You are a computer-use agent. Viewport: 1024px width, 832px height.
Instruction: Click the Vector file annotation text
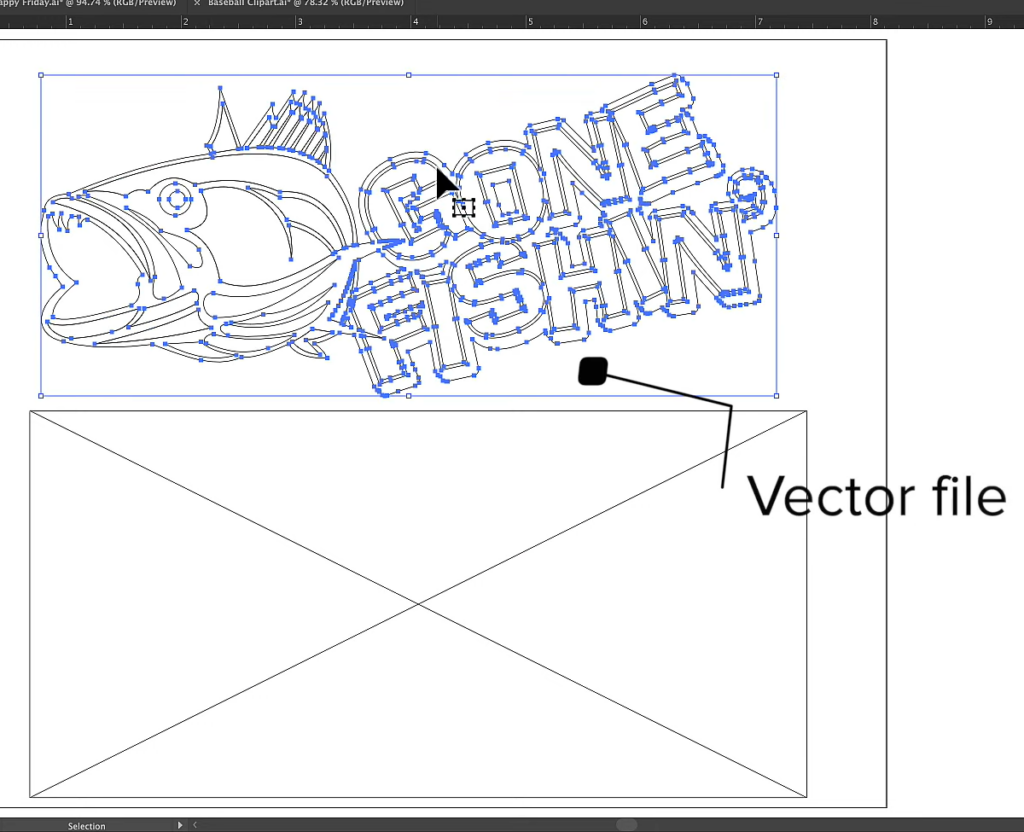(878, 497)
